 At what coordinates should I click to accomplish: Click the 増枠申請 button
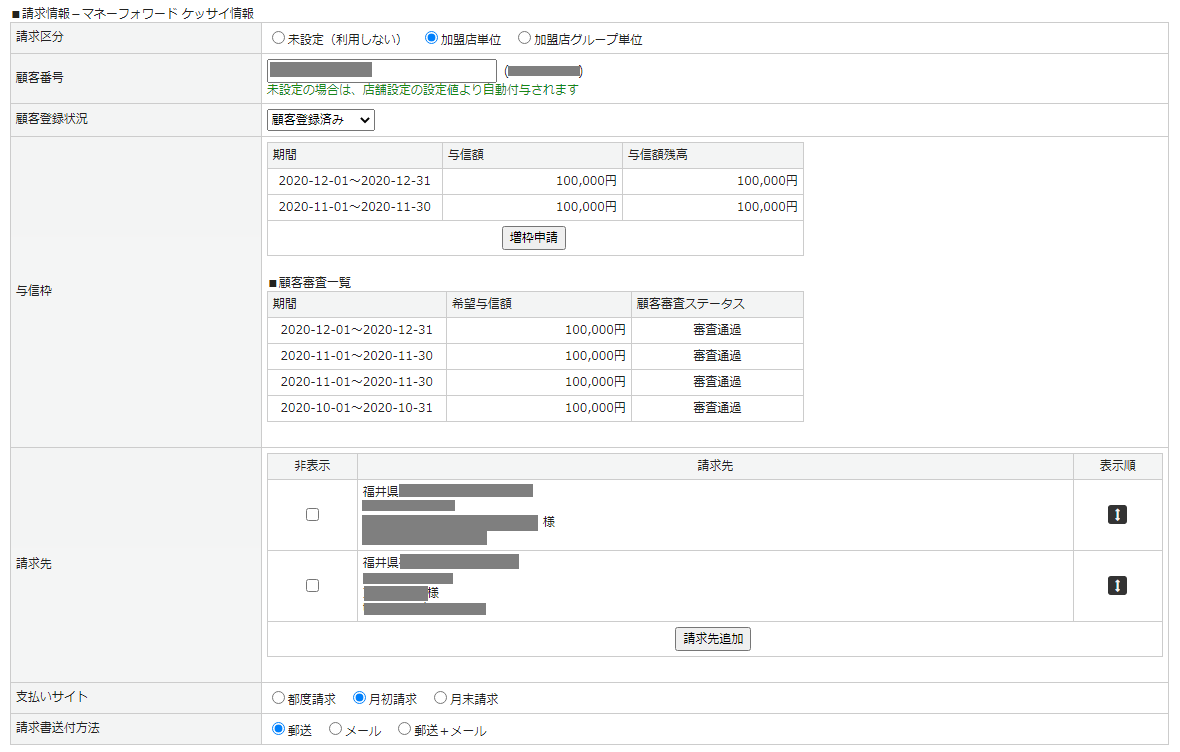coord(534,238)
